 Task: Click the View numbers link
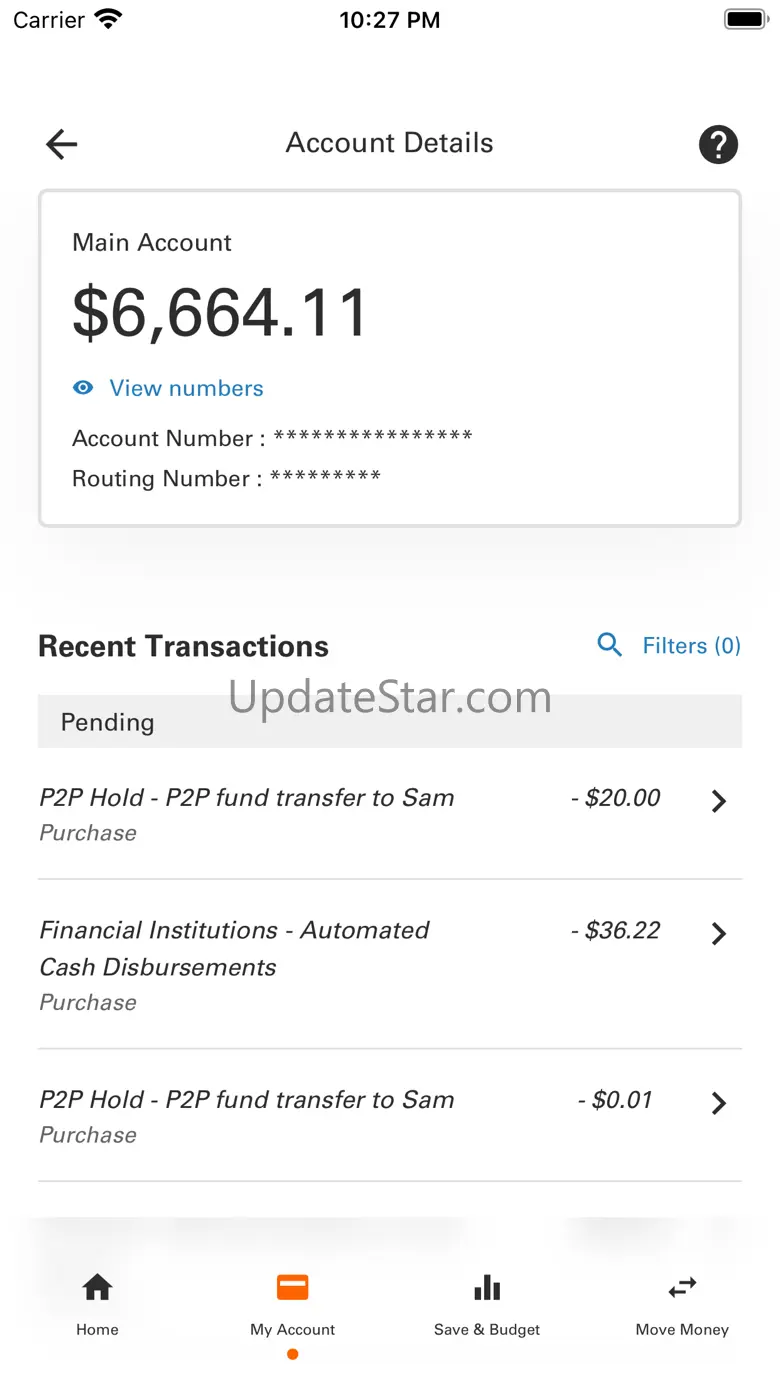186,388
